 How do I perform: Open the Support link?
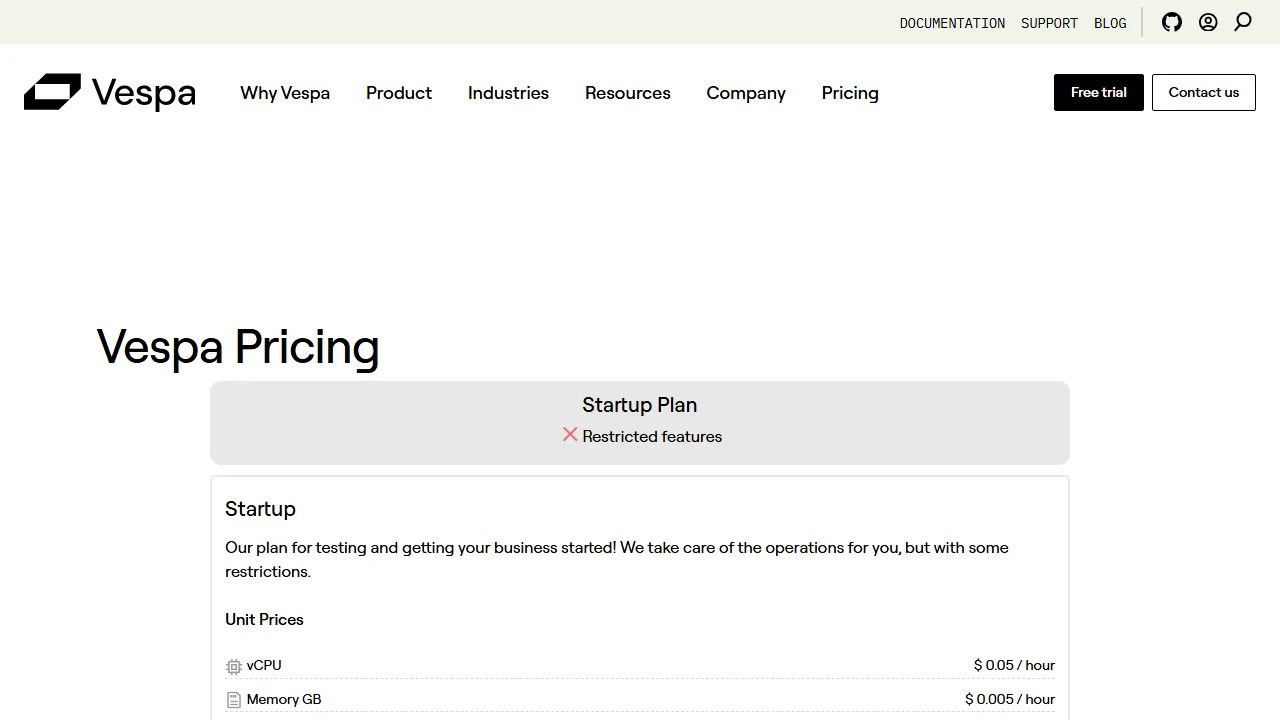(1049, 23)
